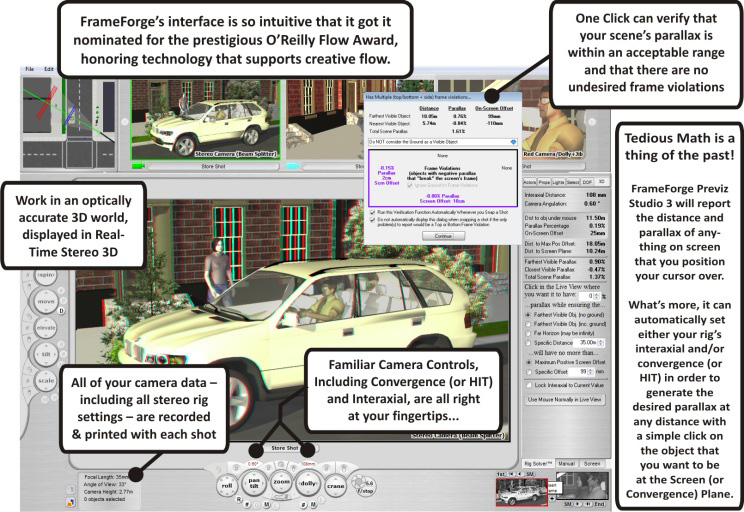Screen dimensions: 744x512
Task: Click the Specific Offset value stepper
Action: click(591, 372)
